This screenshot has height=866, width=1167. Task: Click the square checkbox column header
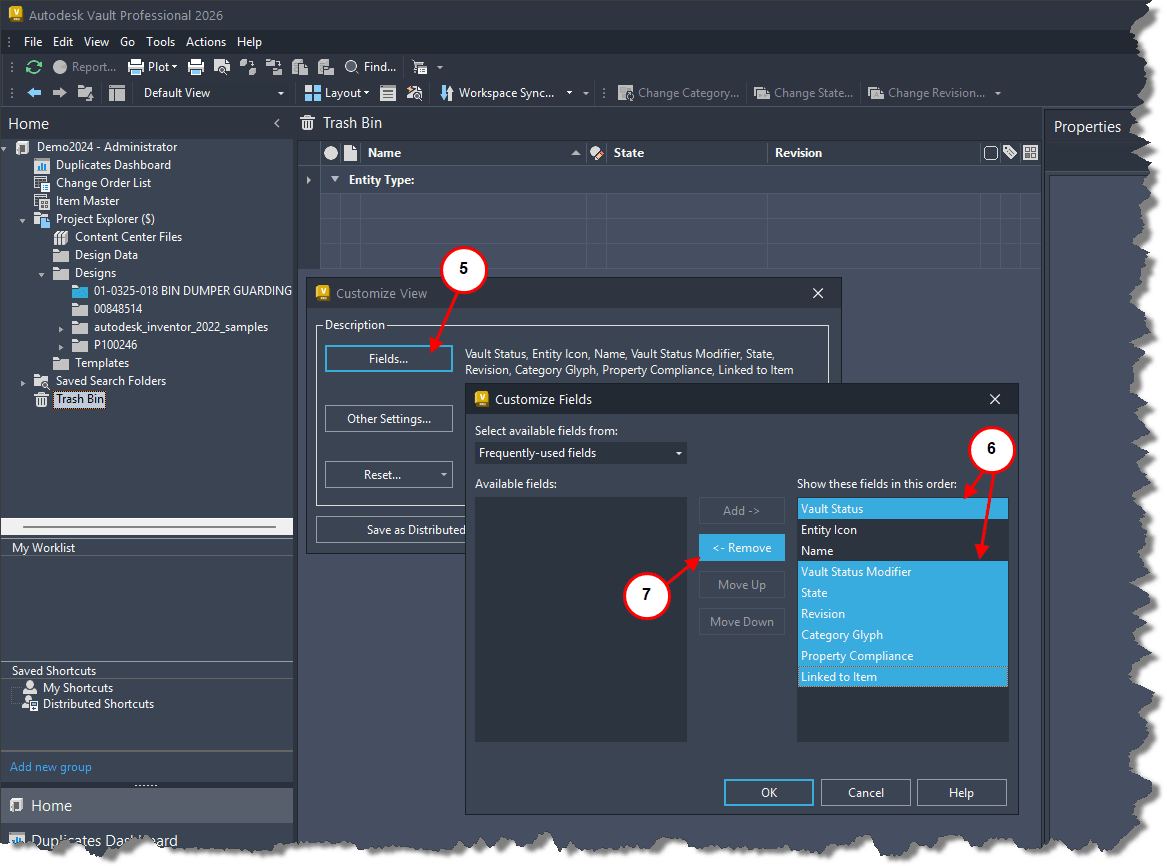[991, 153]
